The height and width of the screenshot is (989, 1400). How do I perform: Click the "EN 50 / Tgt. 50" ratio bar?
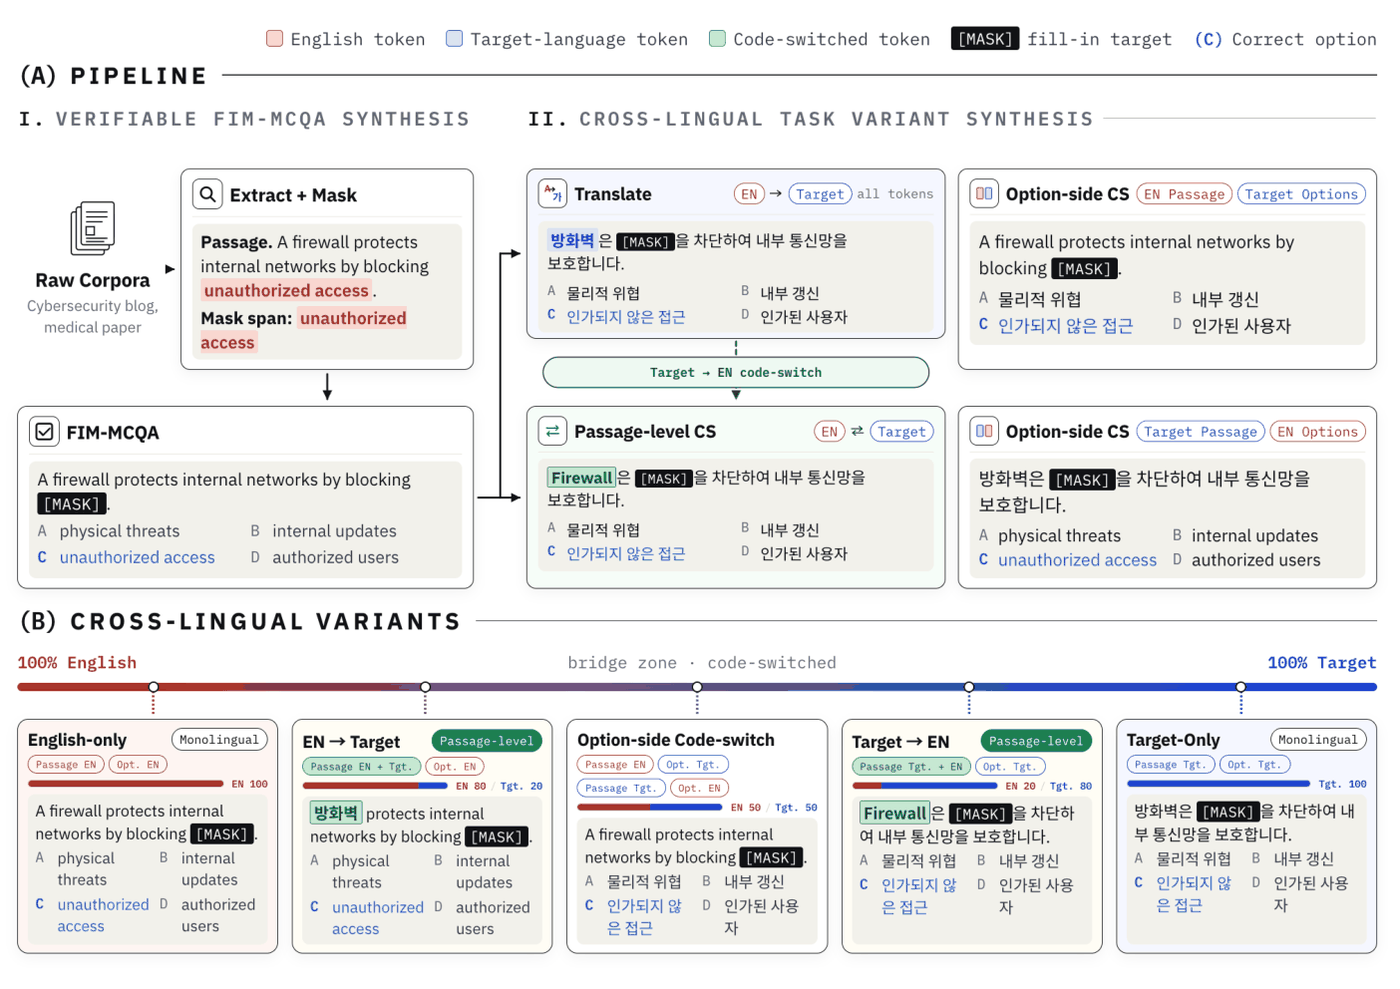coord(650,807)
